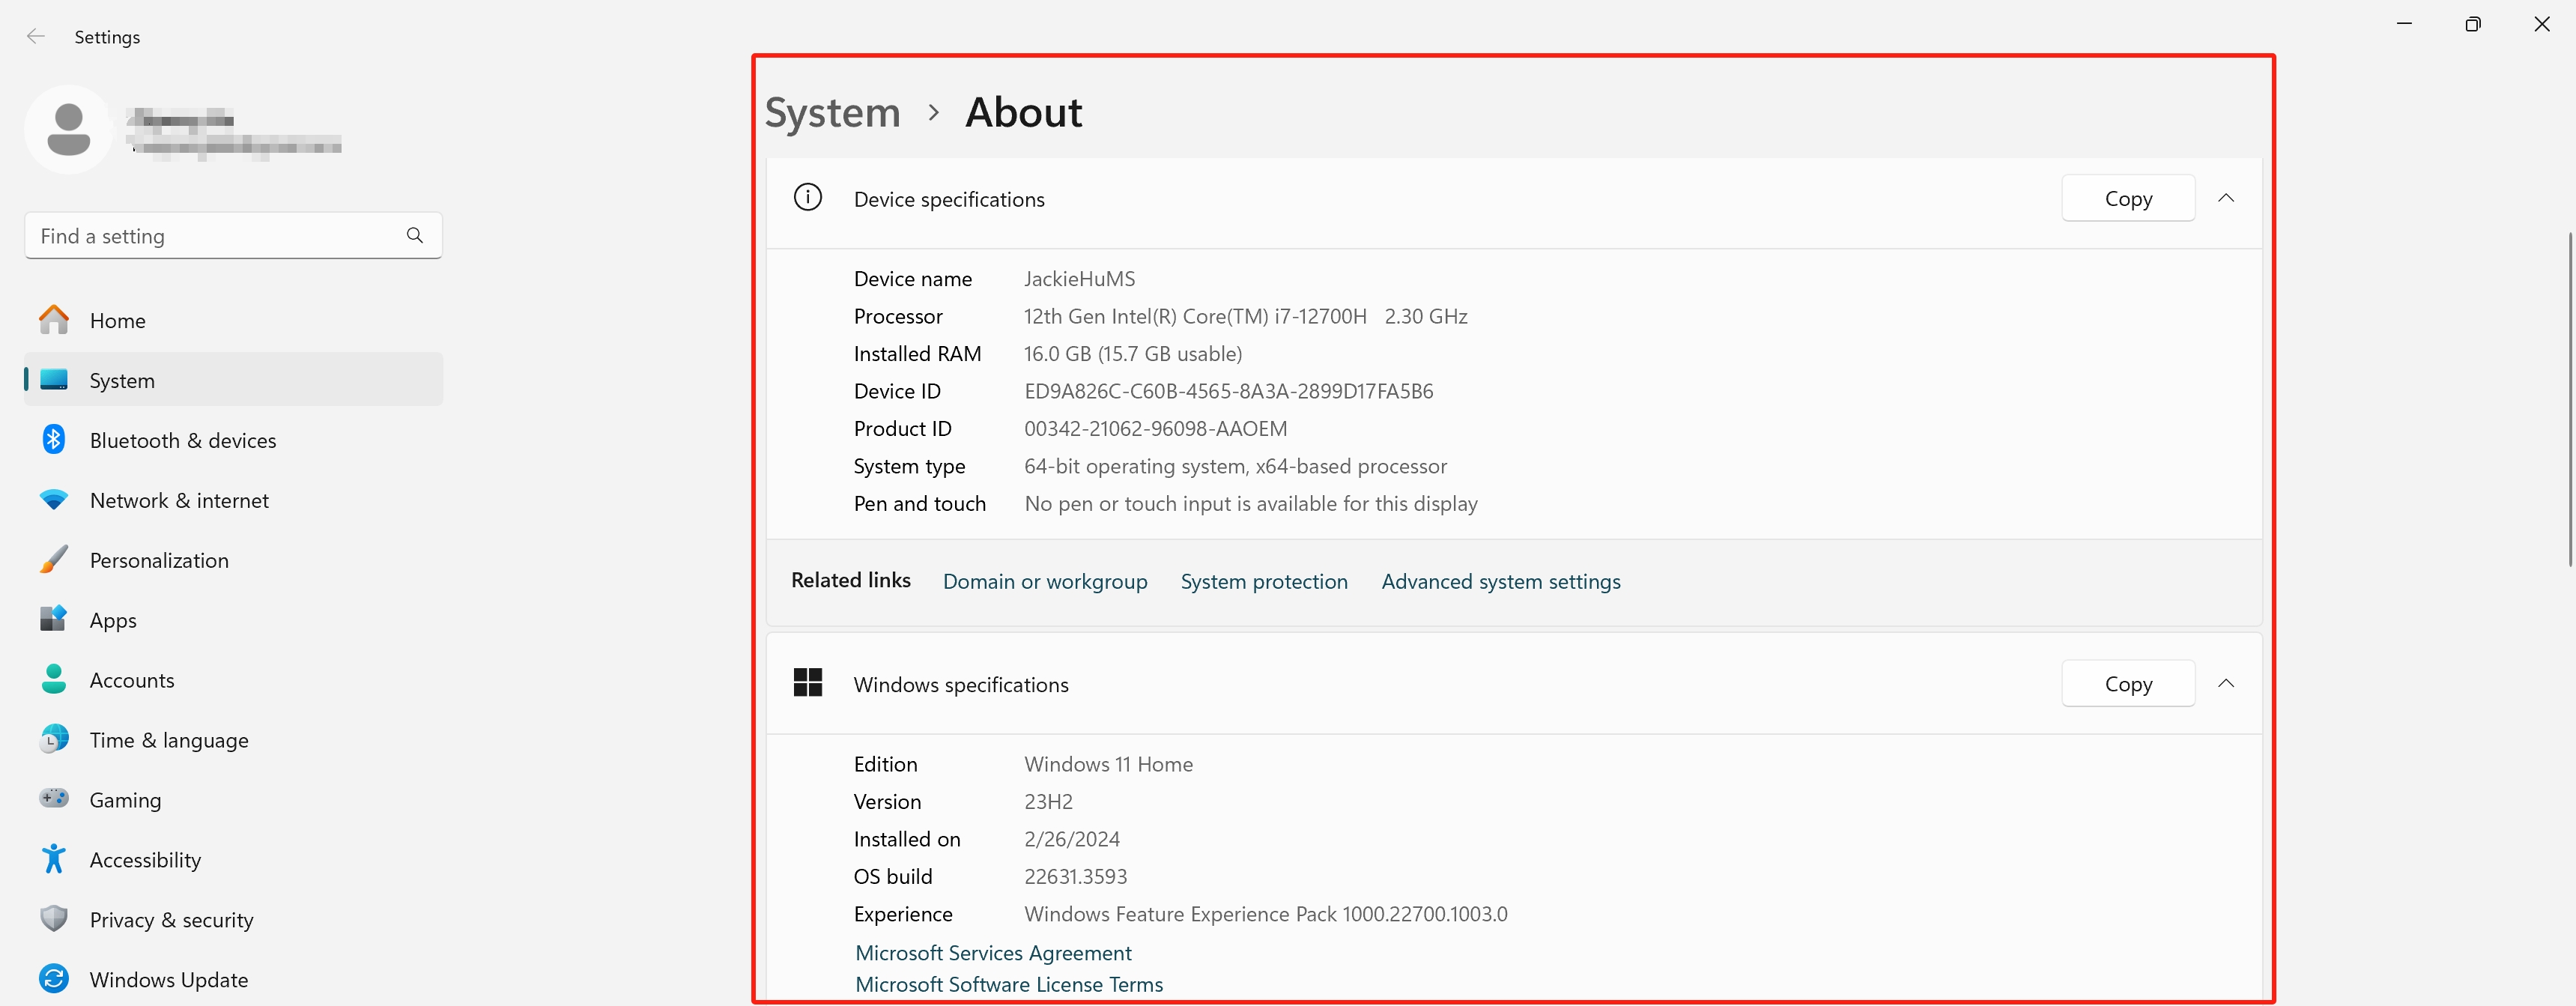
Task: Copy the Windows specifications
Action: point(2127,684)
